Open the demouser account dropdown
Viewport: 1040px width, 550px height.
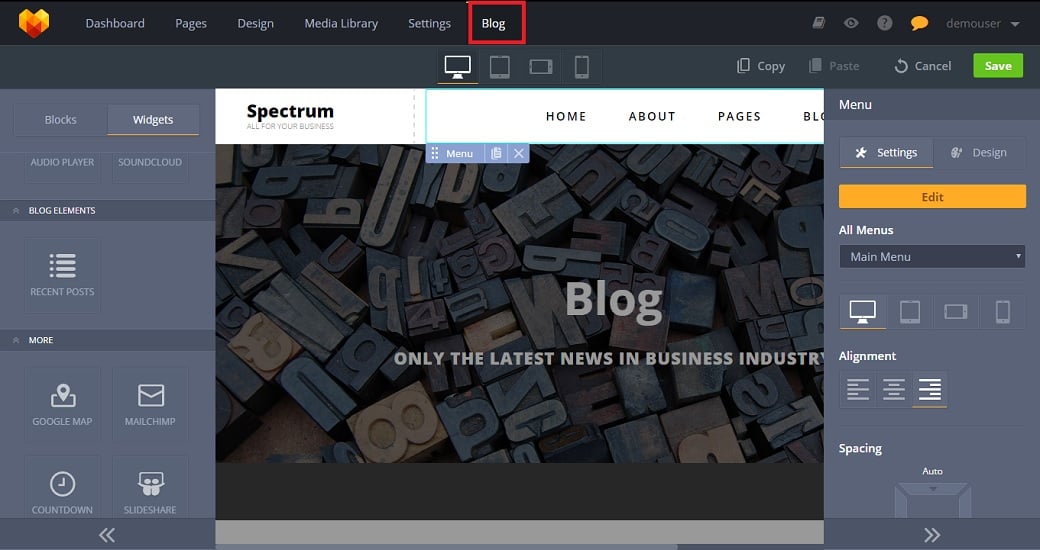pyautogui.click(x=984, y=23)
